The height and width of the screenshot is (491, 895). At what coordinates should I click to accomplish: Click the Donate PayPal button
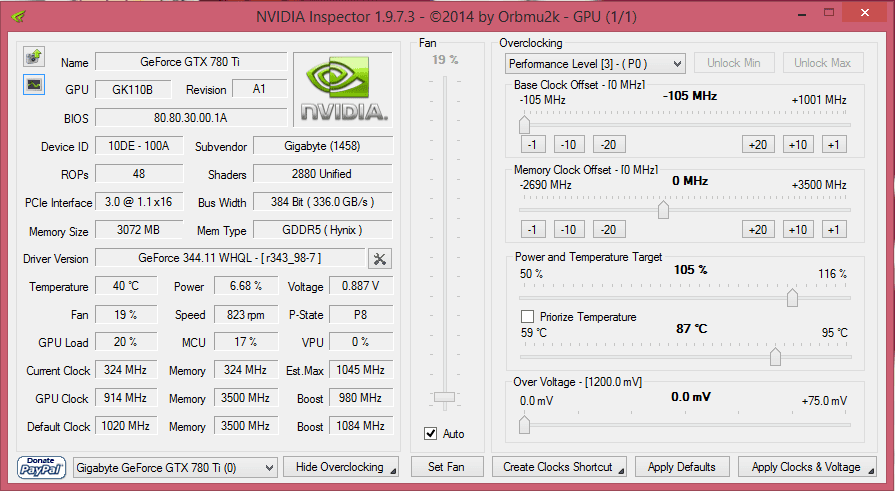41,467
